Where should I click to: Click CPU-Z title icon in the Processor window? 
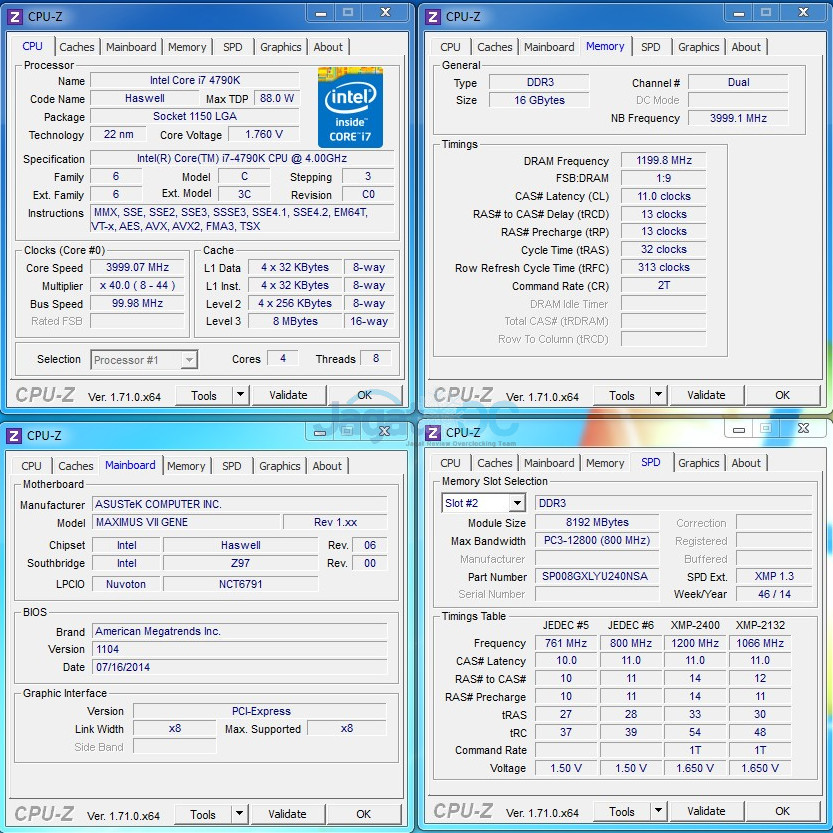point(15,16)
